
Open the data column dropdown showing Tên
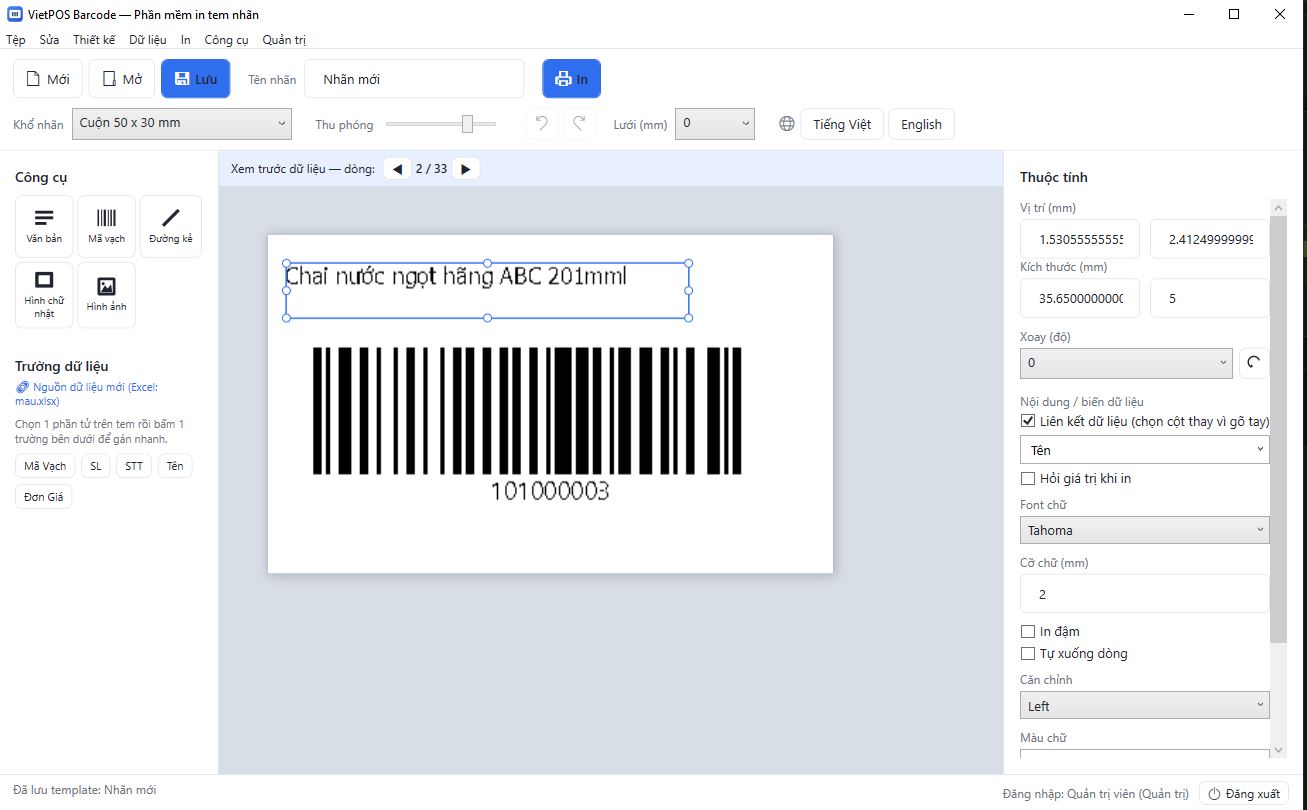pyautogui.click(x=1145, y=450)
